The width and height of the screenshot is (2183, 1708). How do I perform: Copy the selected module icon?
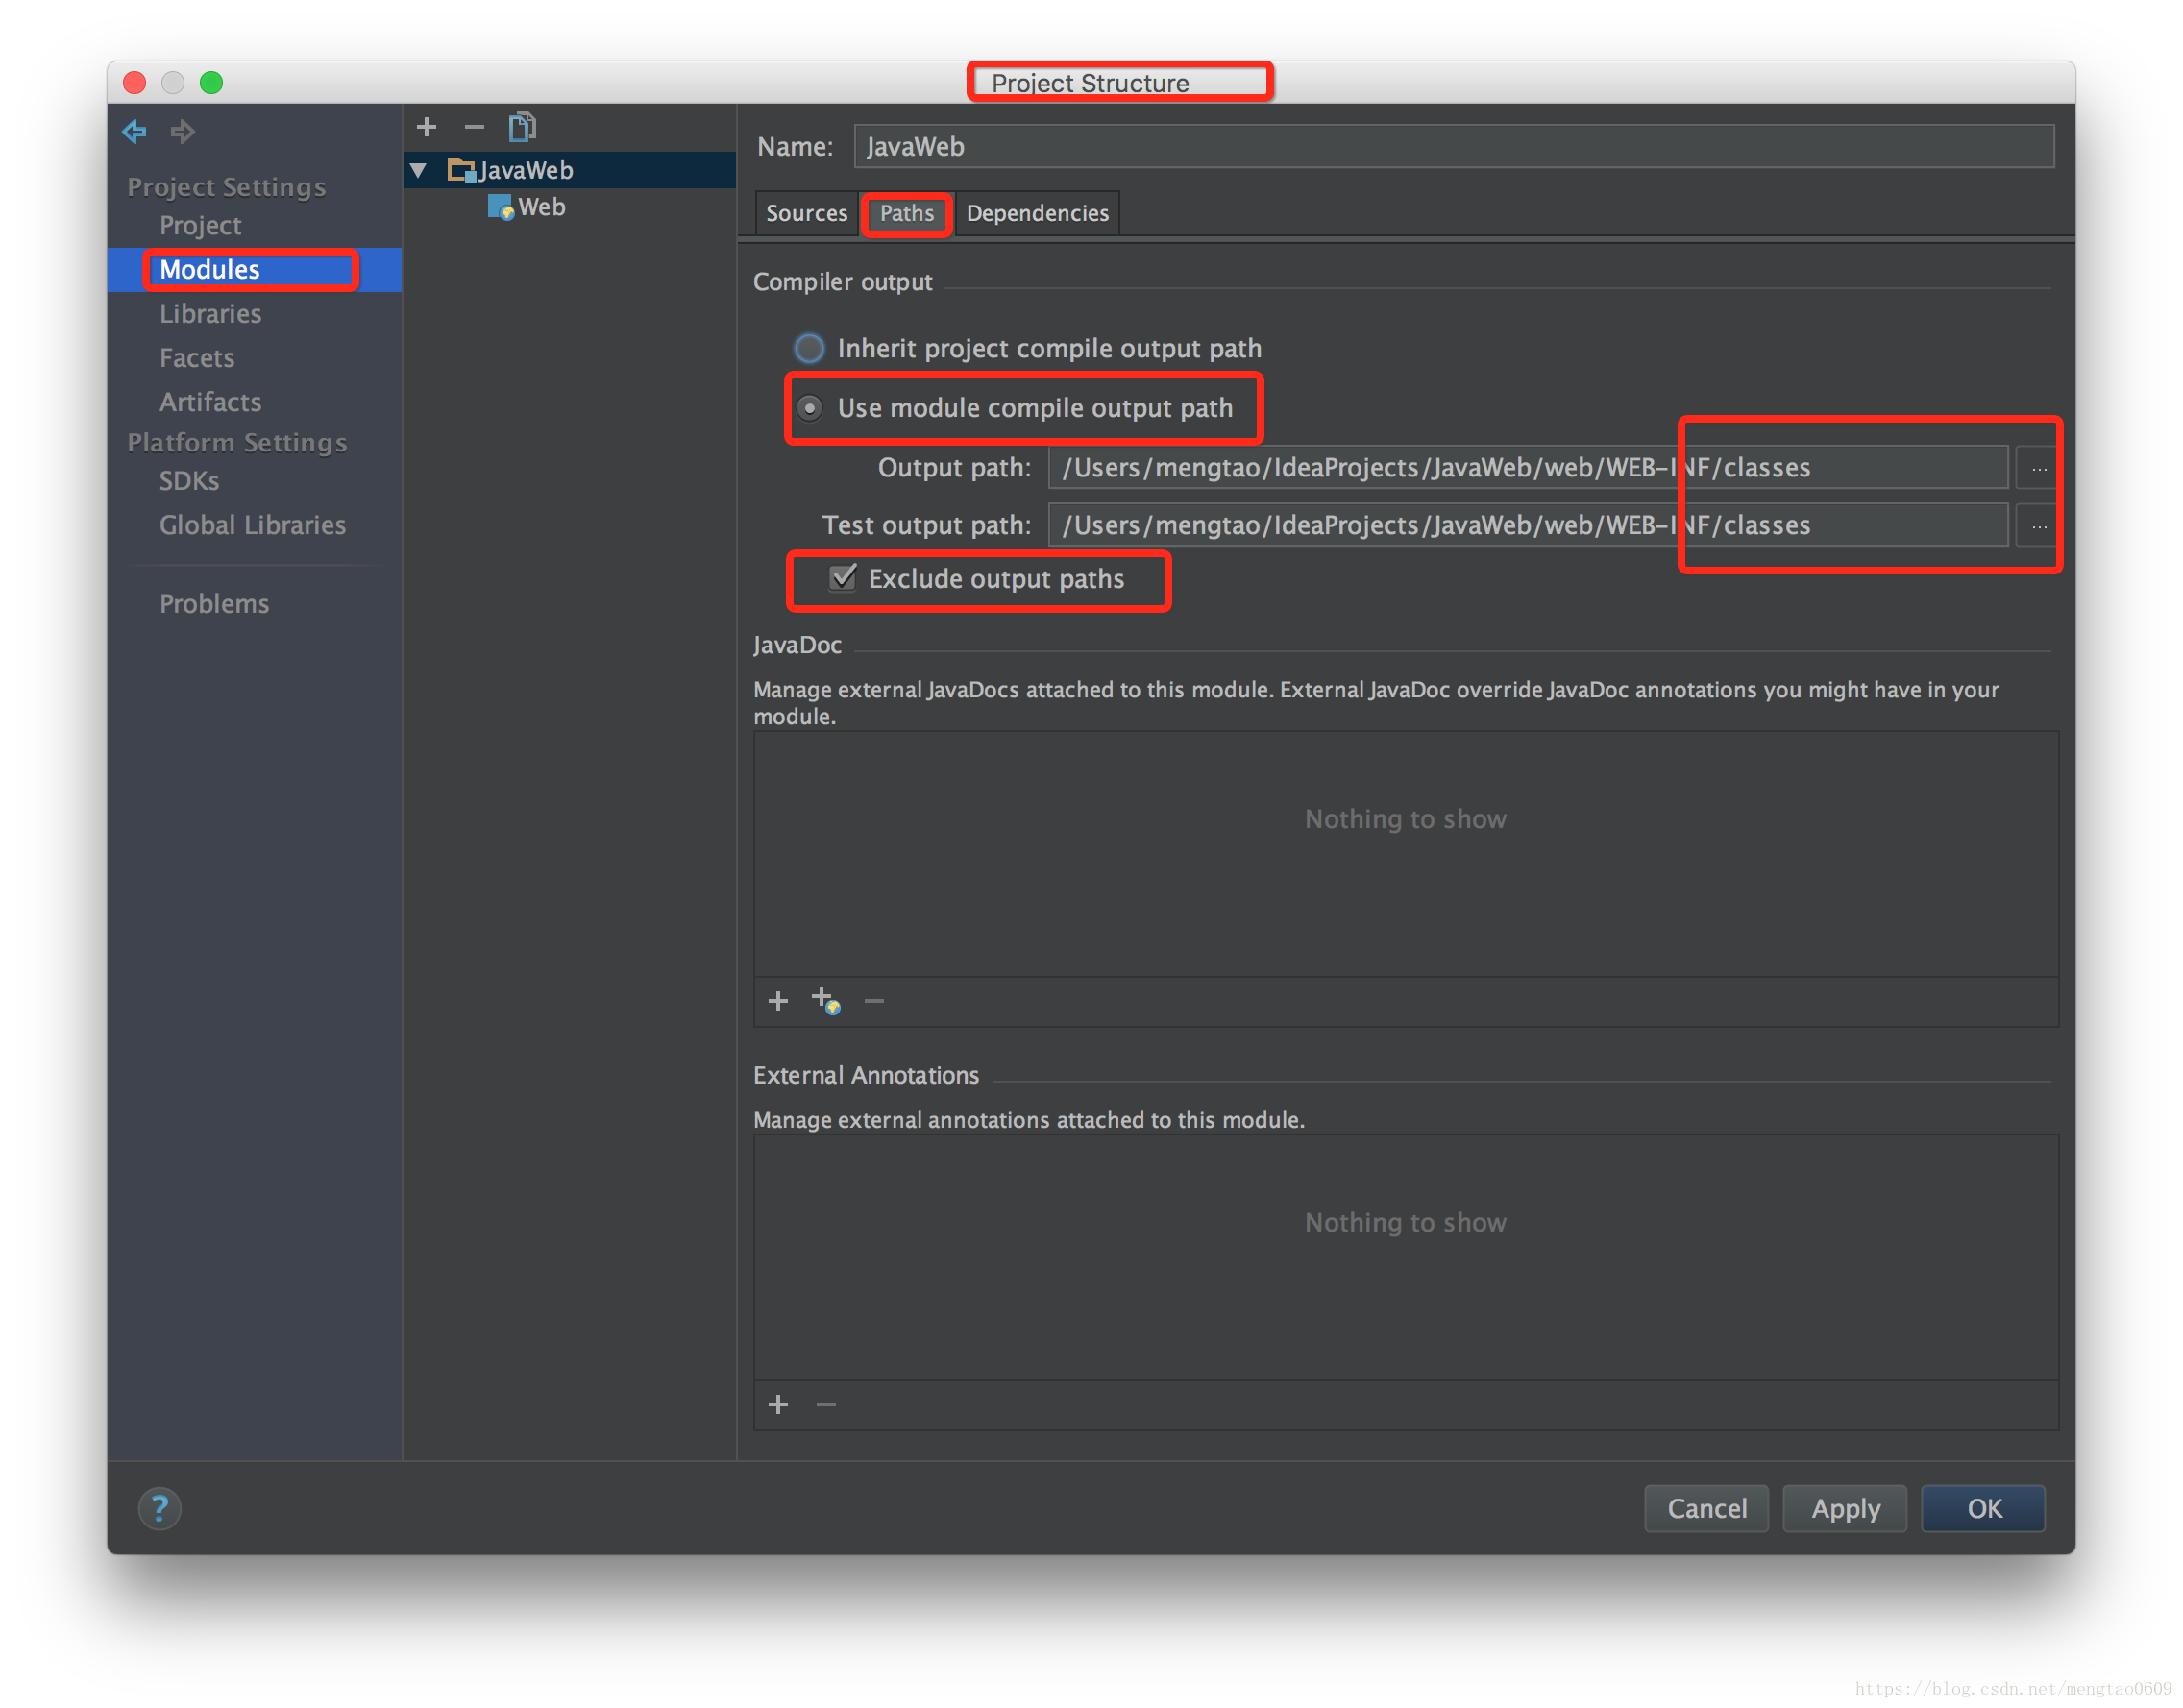(x=522, y=127)
